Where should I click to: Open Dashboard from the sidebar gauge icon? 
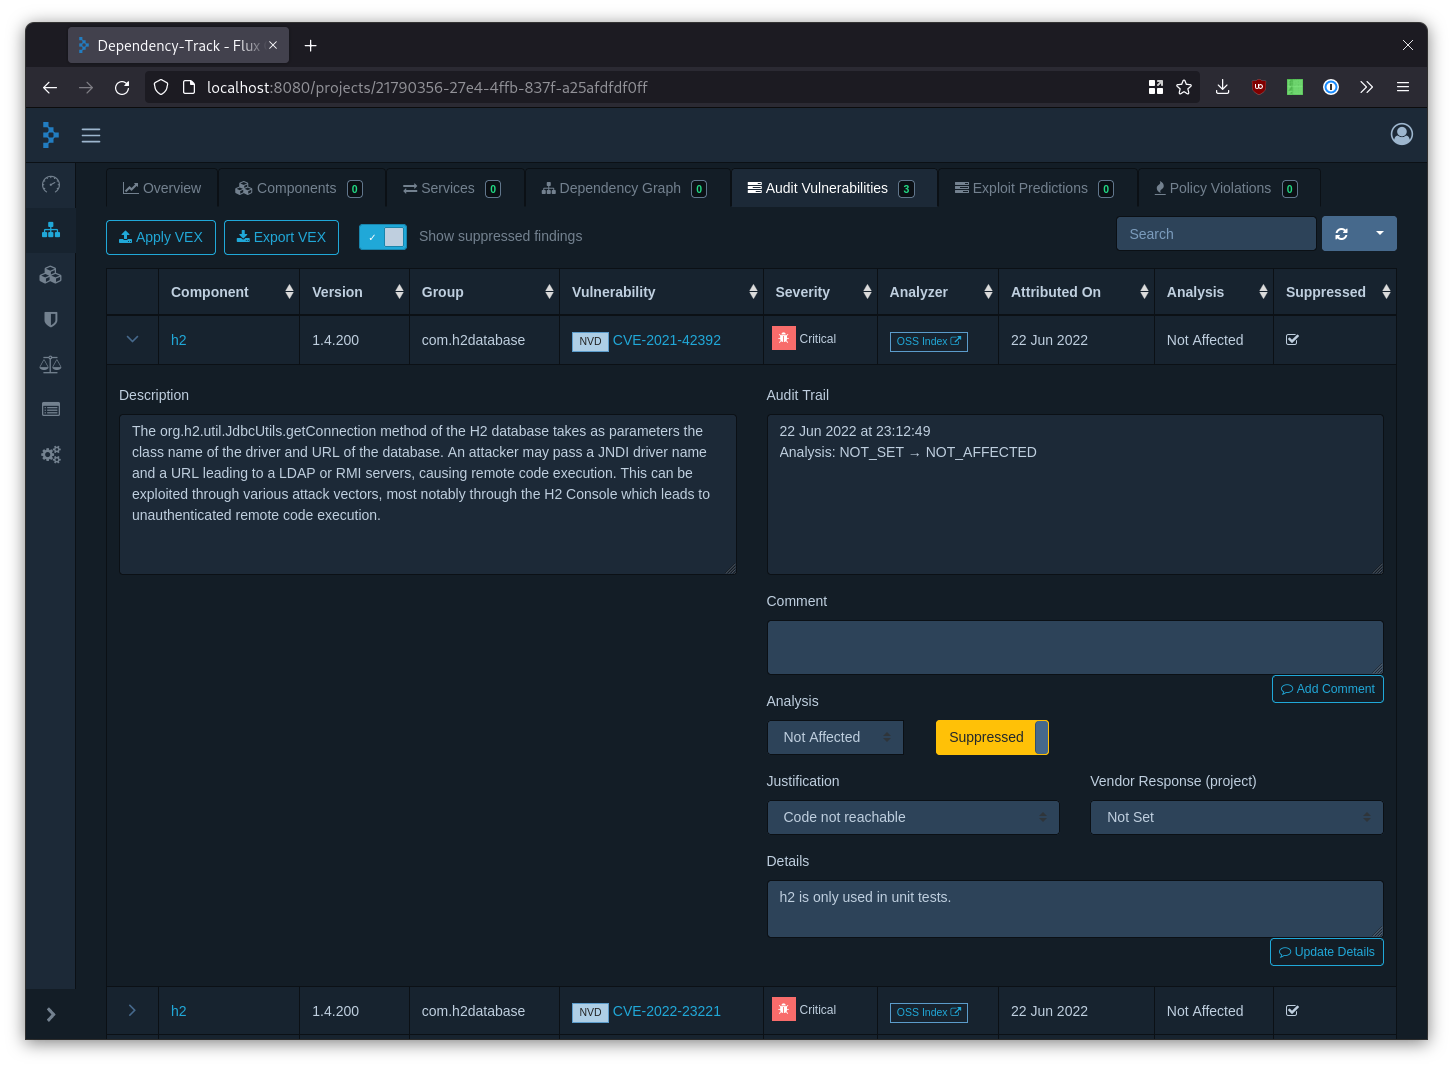(x=51, y=184)
